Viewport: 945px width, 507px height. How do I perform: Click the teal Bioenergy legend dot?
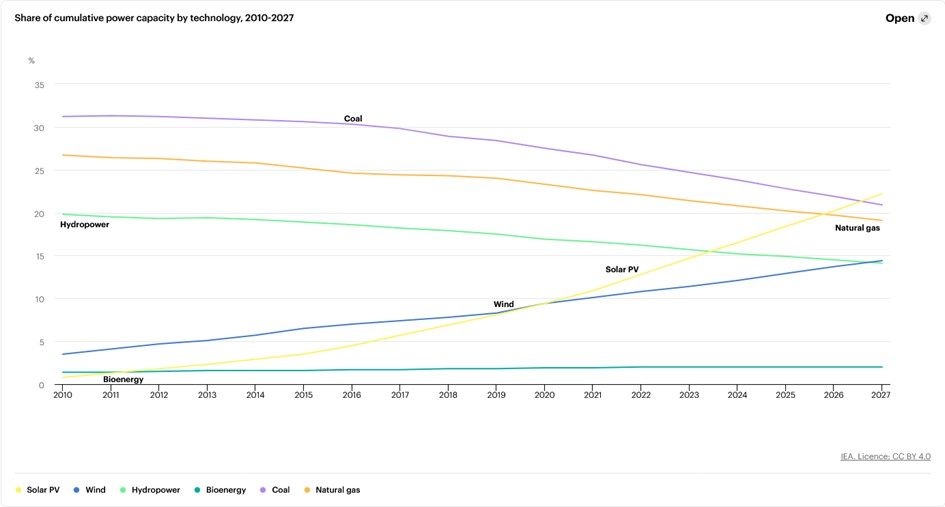click(197, 490)
